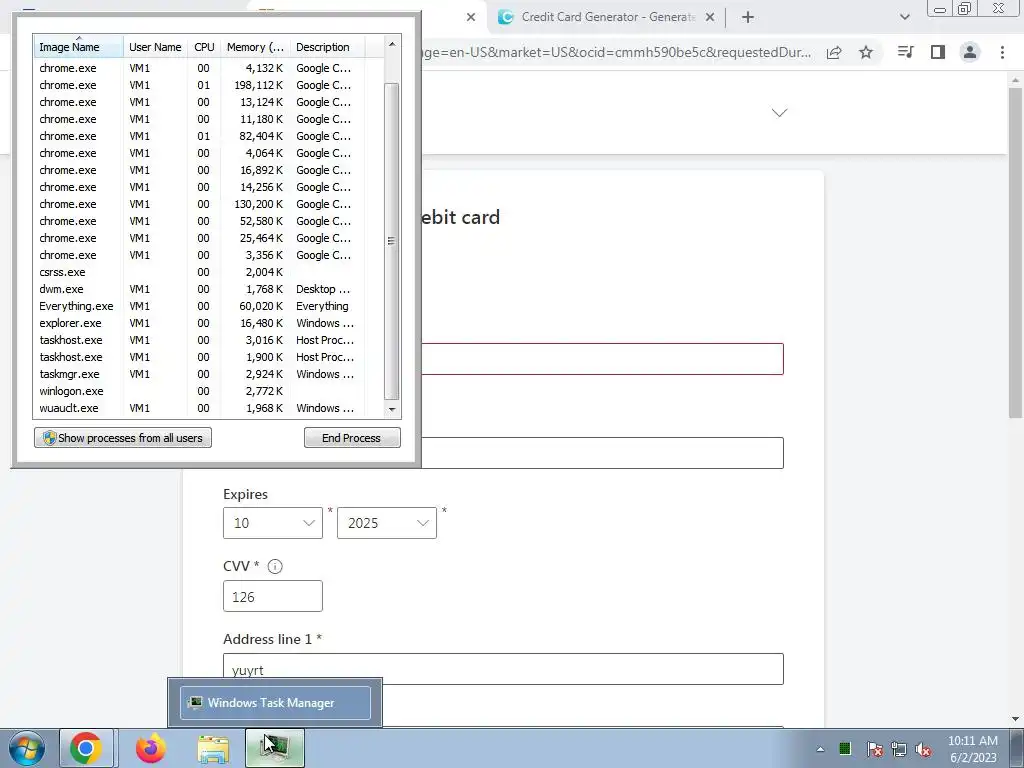Open the expiry month dropdown showing 10
Image resolution: width=1024 pixels, height=768 pixels.
(273, 523)
